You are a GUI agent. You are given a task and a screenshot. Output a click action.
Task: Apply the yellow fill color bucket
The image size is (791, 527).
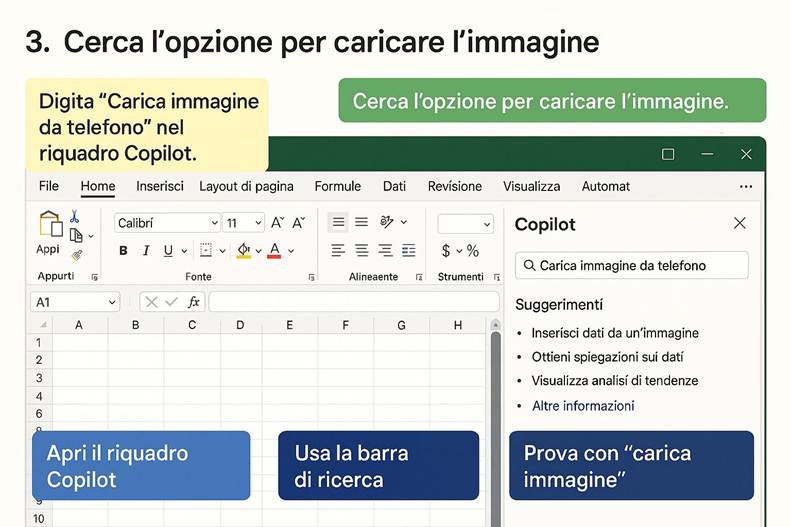(x=244, y=250)
